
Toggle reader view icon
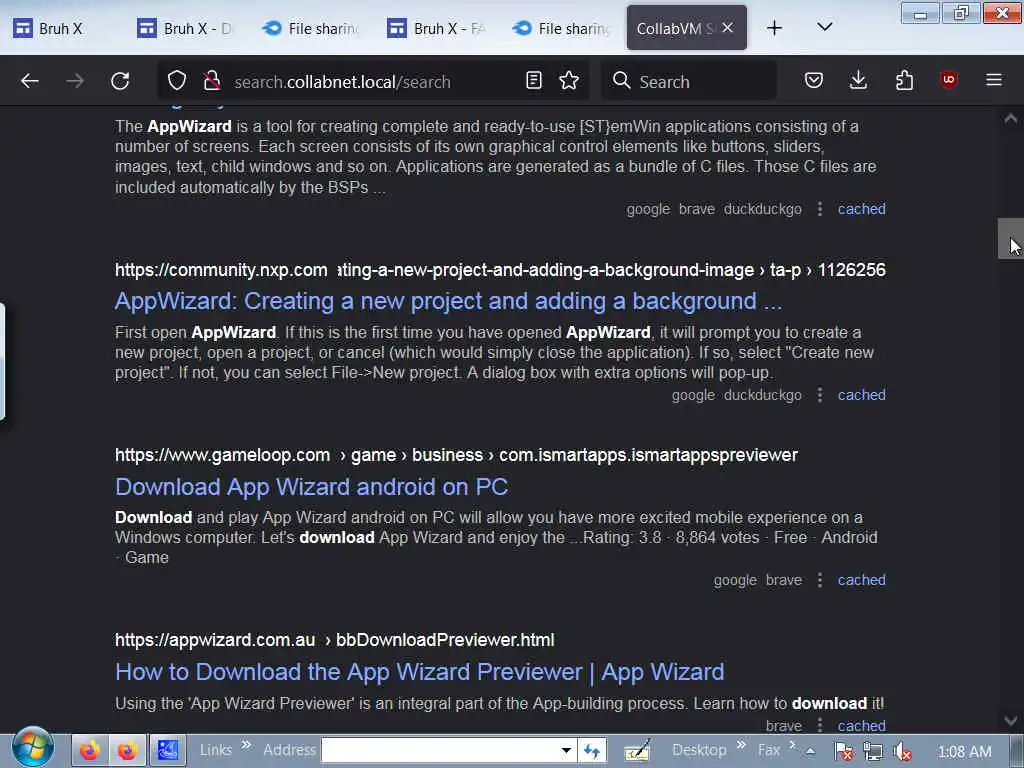(534, 80)
